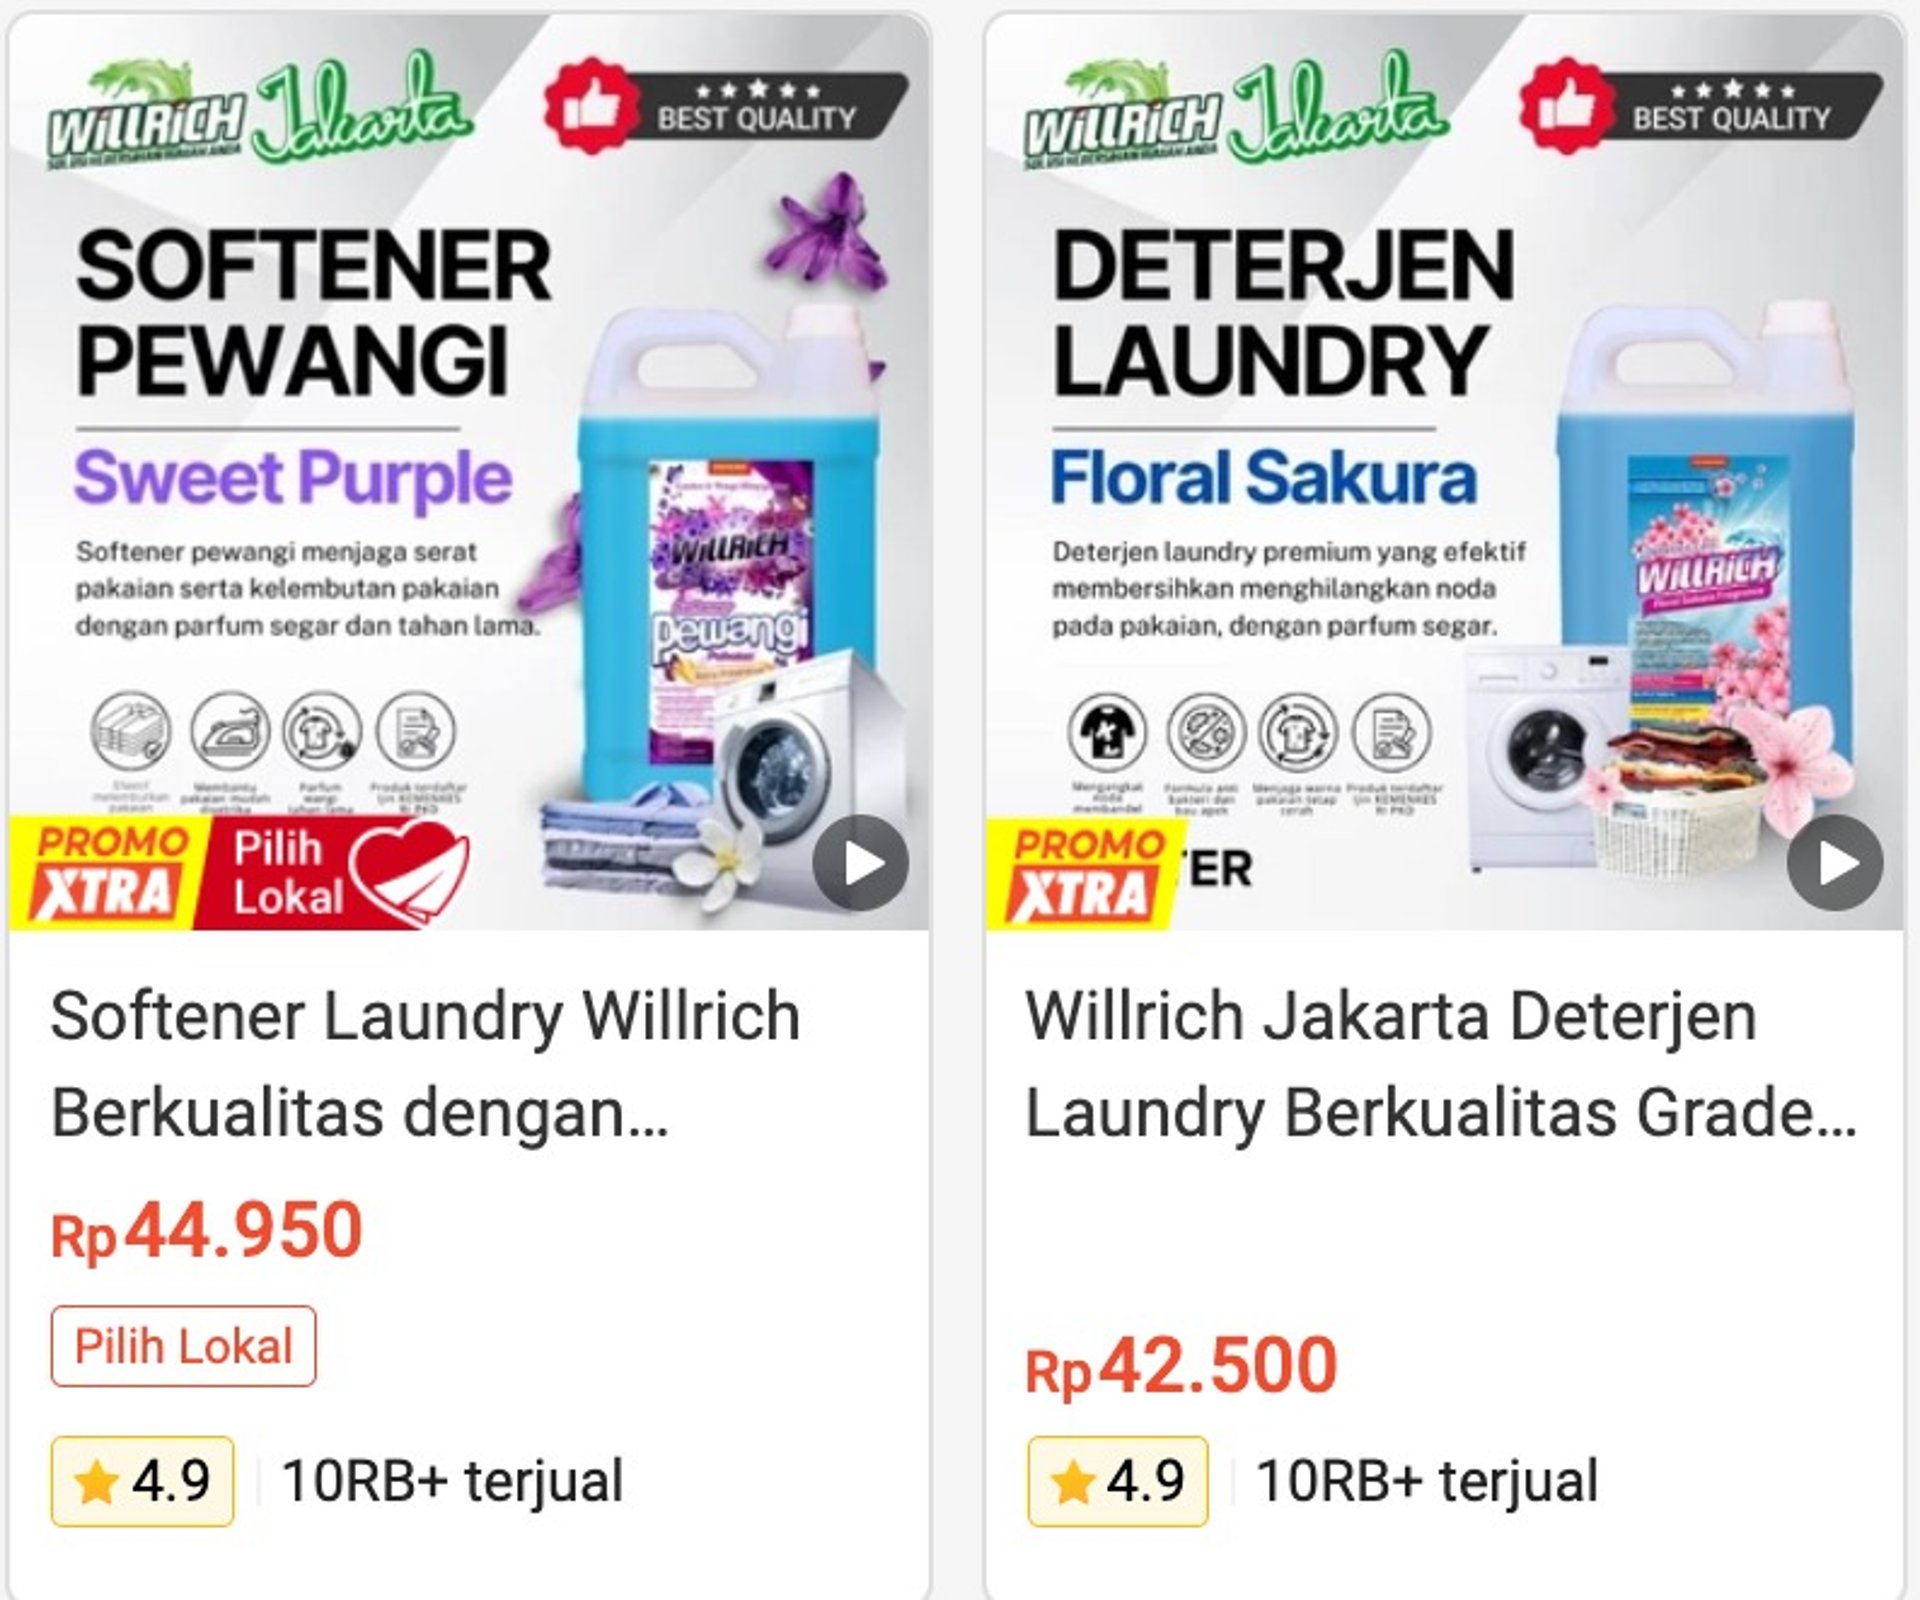Click the Rp44.950 price

[206, 1232]
